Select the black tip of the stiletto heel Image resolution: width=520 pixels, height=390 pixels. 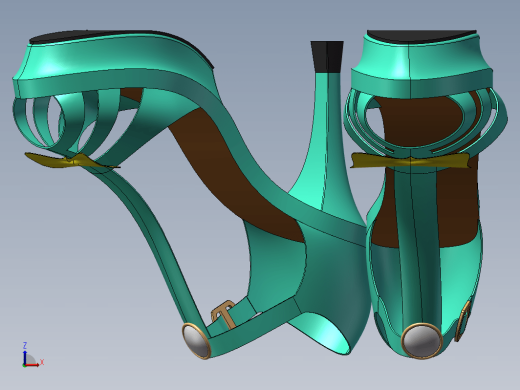point(328,56)
